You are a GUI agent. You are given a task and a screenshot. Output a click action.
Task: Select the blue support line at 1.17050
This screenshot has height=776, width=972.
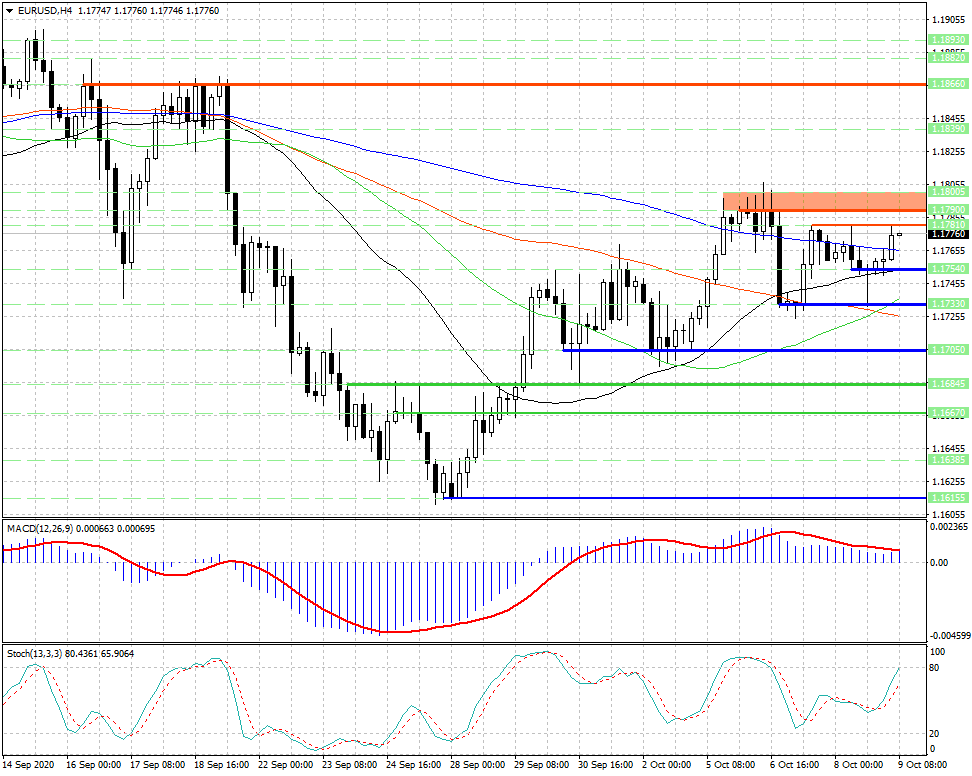pos(744,351)
